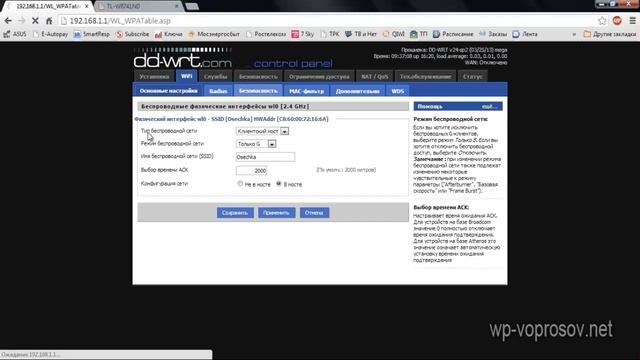Click the ACK timing field with 2000
Image resolution: width=640 pixels, height=360 pixels.
coord(251,170)
